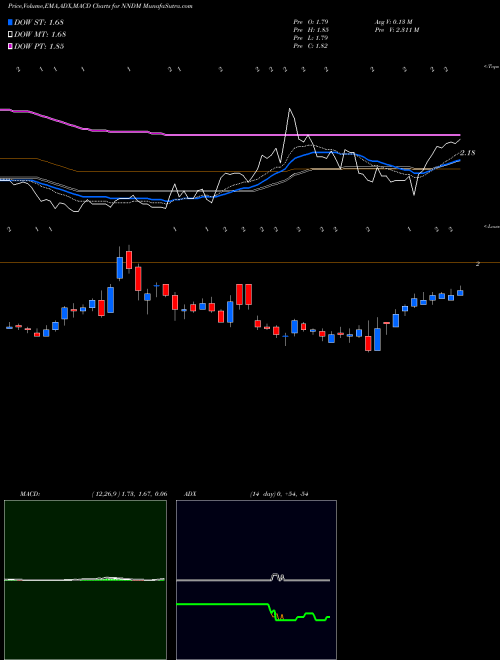Image resolution: width=500 pixels, height=660 pixels.
Task: Click the ADX values '(14 day) 0, +54, -54'
Action: [279, 493]
